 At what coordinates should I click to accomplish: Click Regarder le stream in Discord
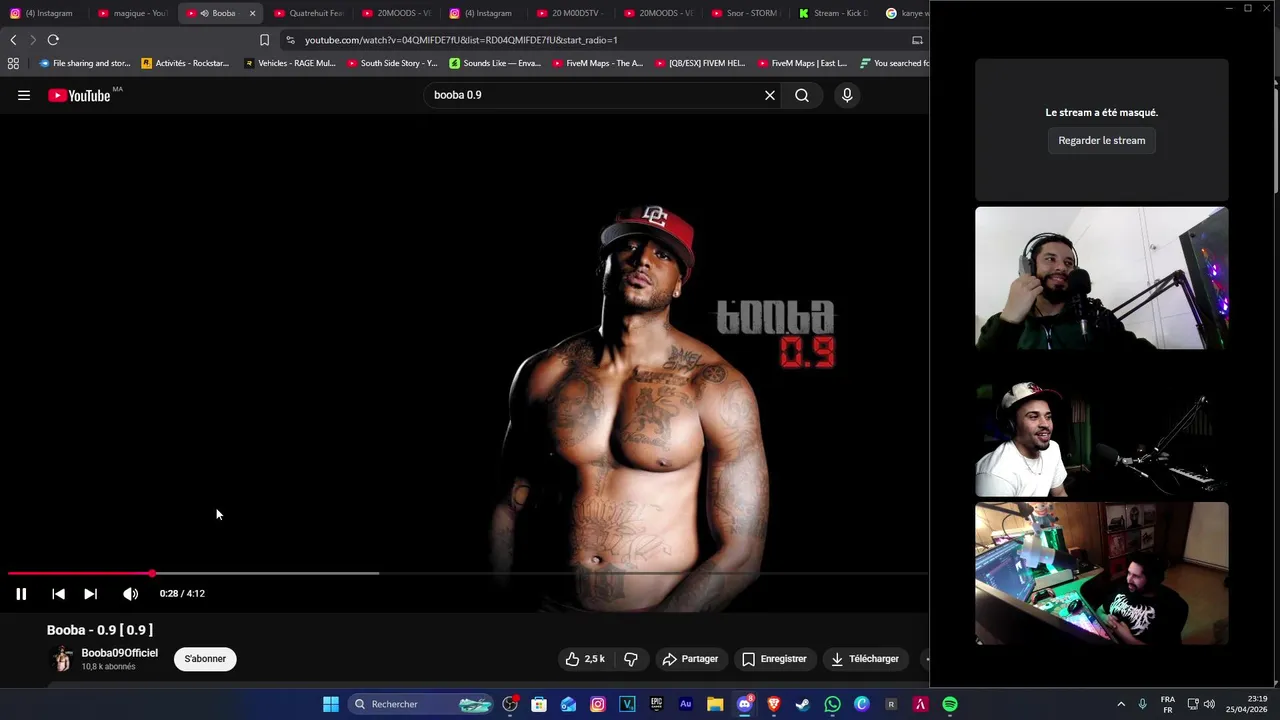coord(1102,141)
